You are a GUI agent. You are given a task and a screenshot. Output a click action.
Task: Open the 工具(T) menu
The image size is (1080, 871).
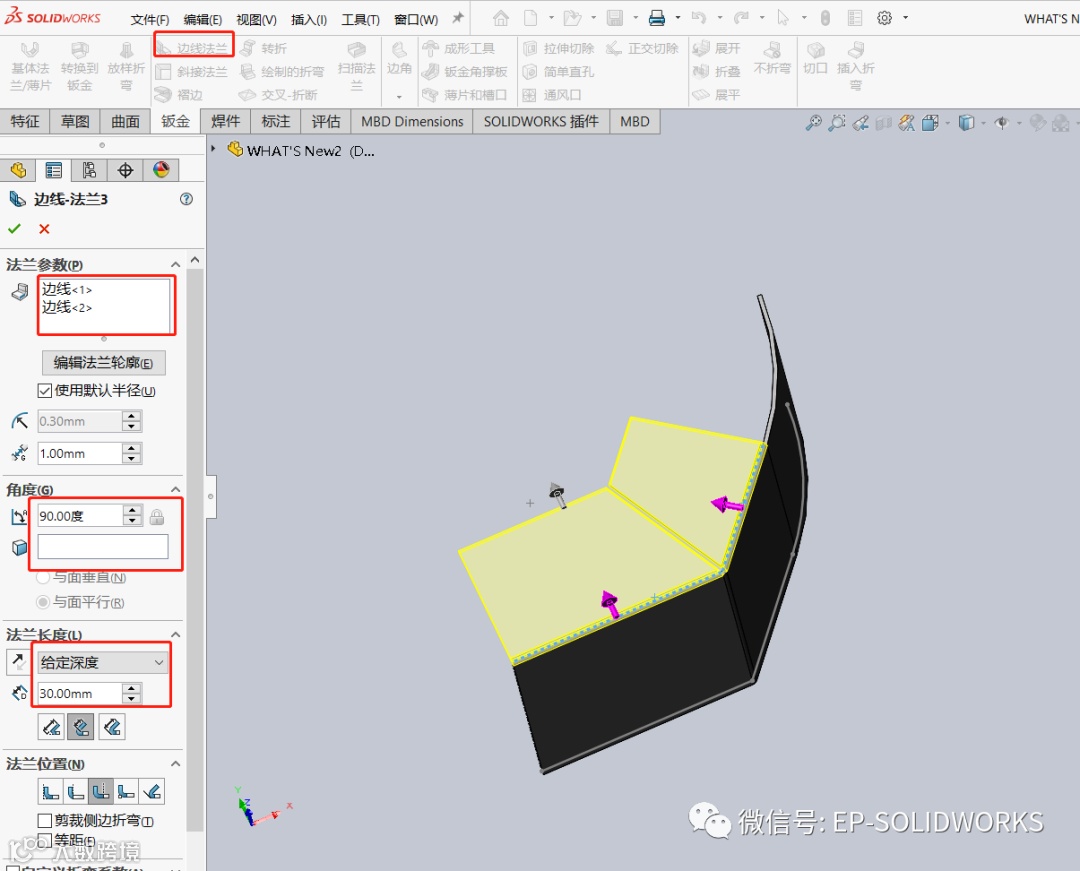pos(360,20)
